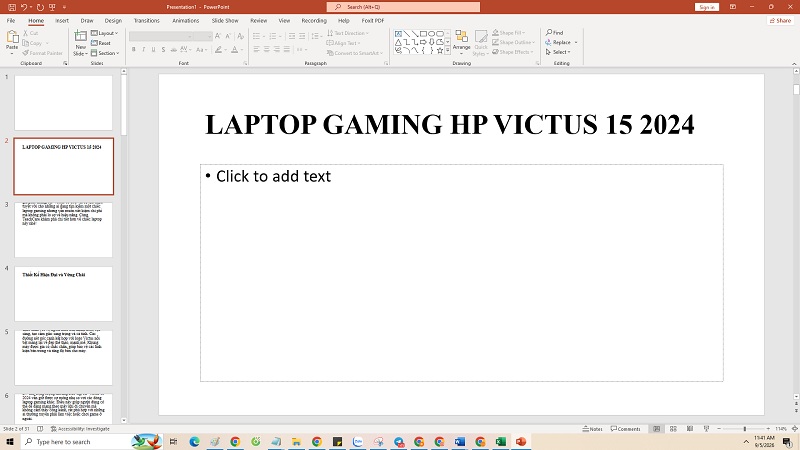Open the Layout dropdown

point(105,33)
